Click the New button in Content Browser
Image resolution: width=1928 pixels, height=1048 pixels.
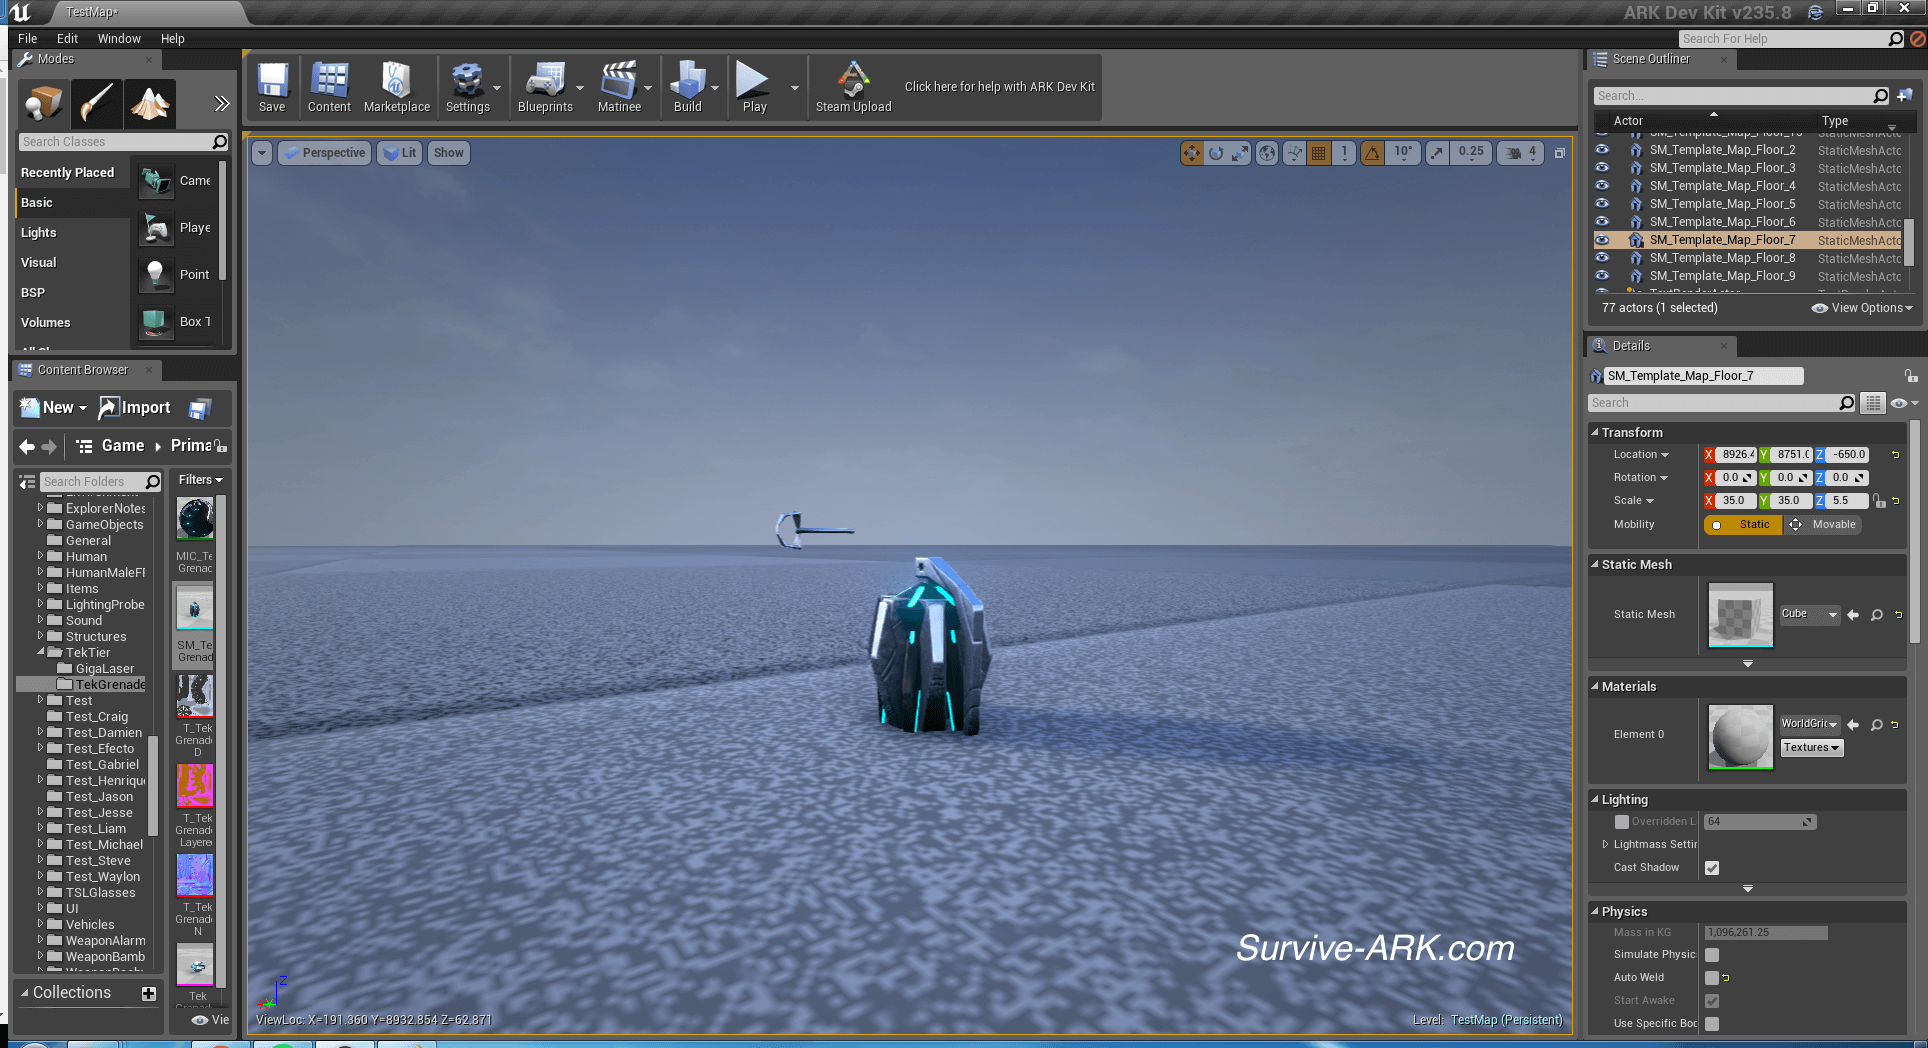coord(54,408)
